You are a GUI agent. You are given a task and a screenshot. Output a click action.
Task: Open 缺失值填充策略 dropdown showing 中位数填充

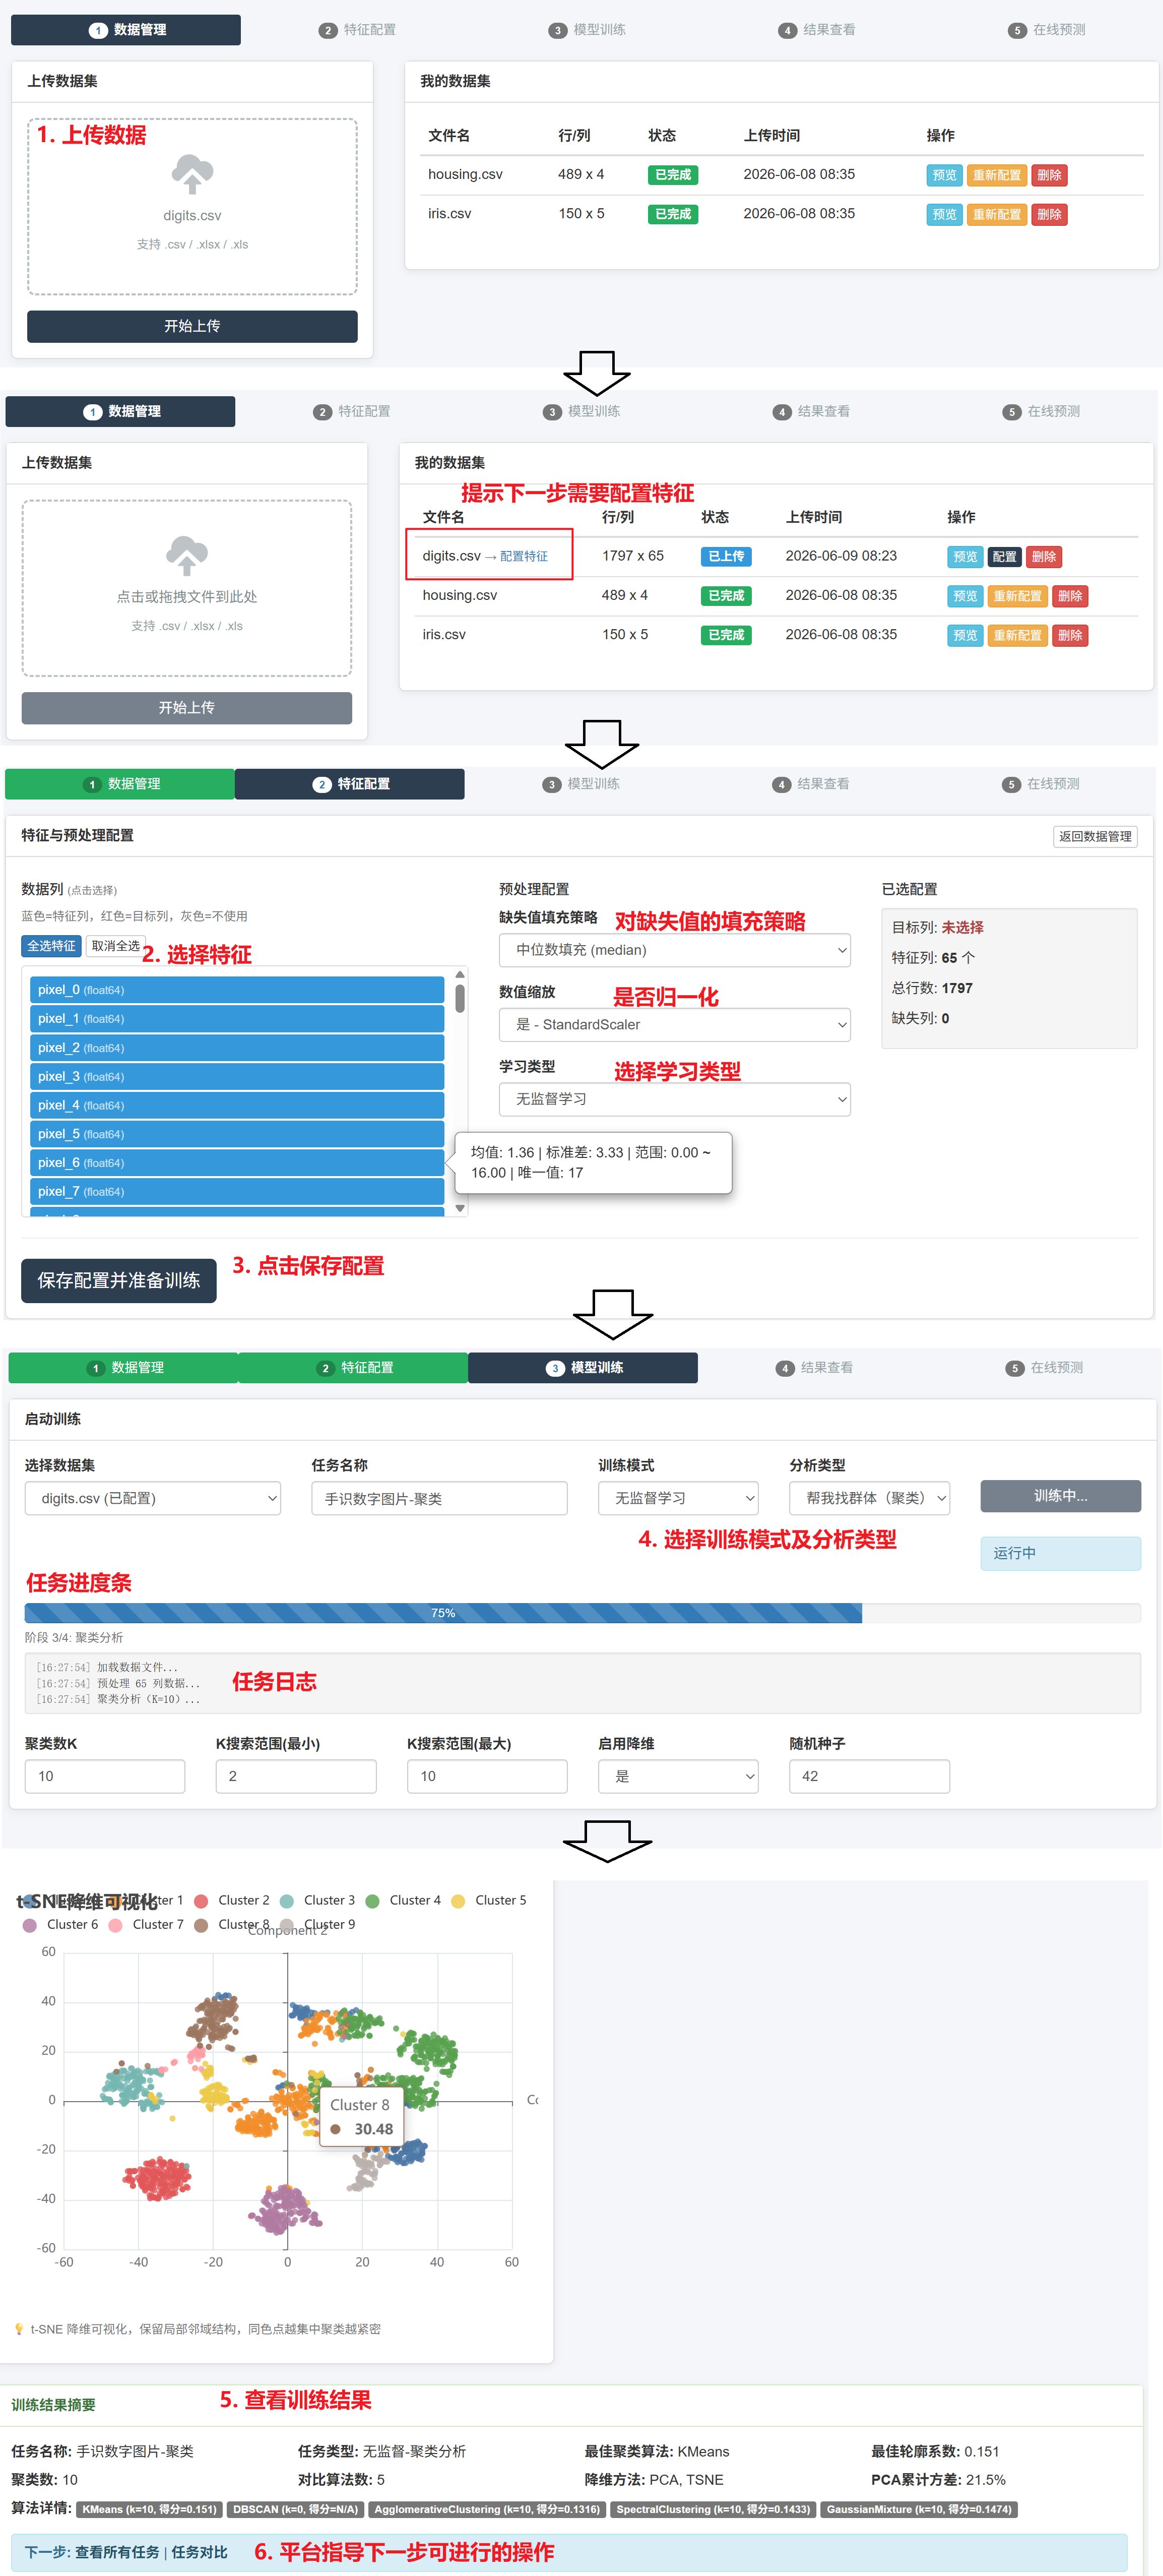tap(674, 950)
